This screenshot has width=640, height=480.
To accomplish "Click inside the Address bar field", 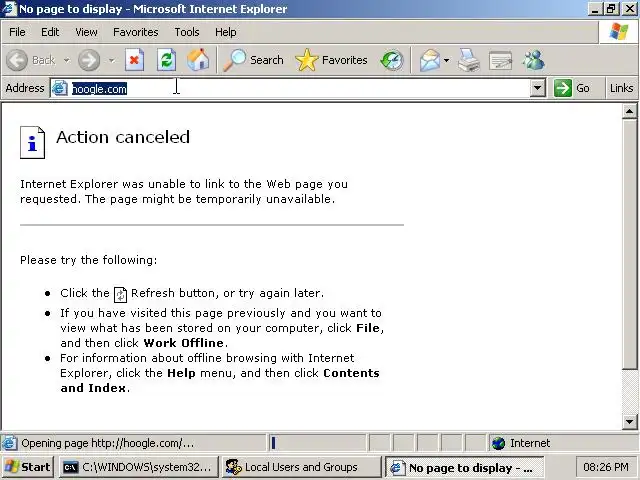I will tap(300, 88).
